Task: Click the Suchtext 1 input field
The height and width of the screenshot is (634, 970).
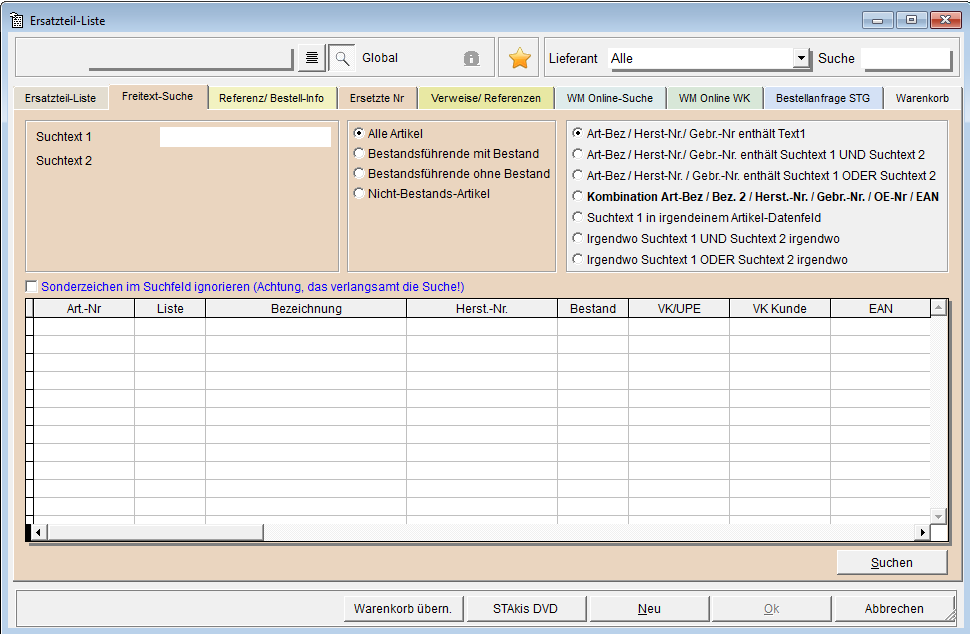Action: click(x=246, y=137)
